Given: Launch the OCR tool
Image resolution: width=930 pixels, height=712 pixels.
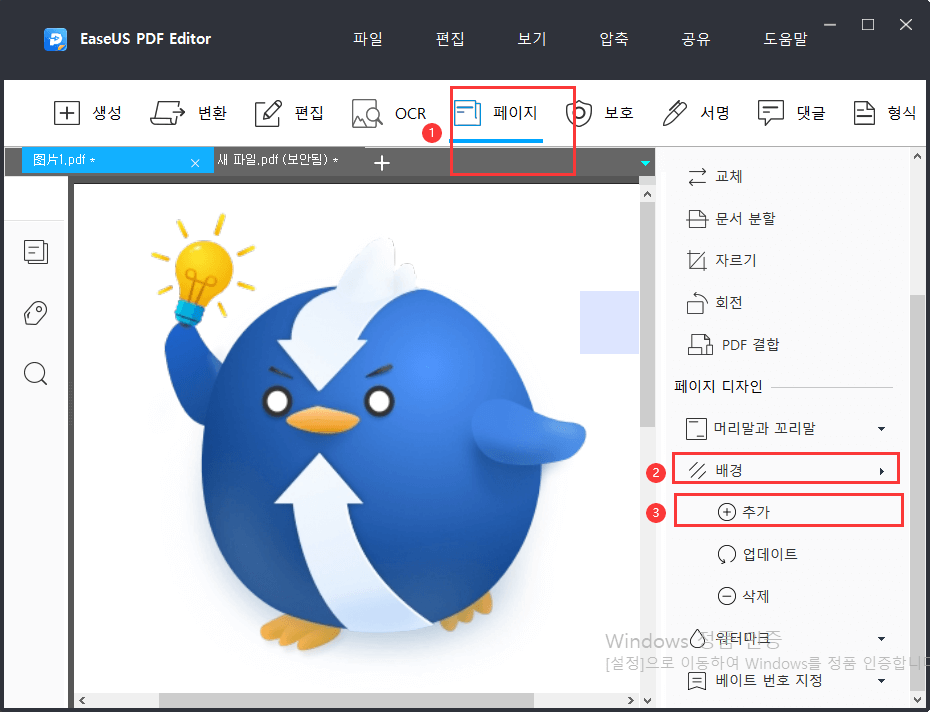Looking at the screenshot, I should point(388,113).
